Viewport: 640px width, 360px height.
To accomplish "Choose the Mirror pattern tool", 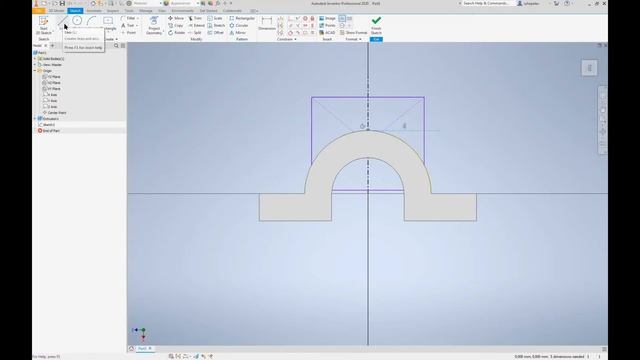I will click(x=238, y=33).
